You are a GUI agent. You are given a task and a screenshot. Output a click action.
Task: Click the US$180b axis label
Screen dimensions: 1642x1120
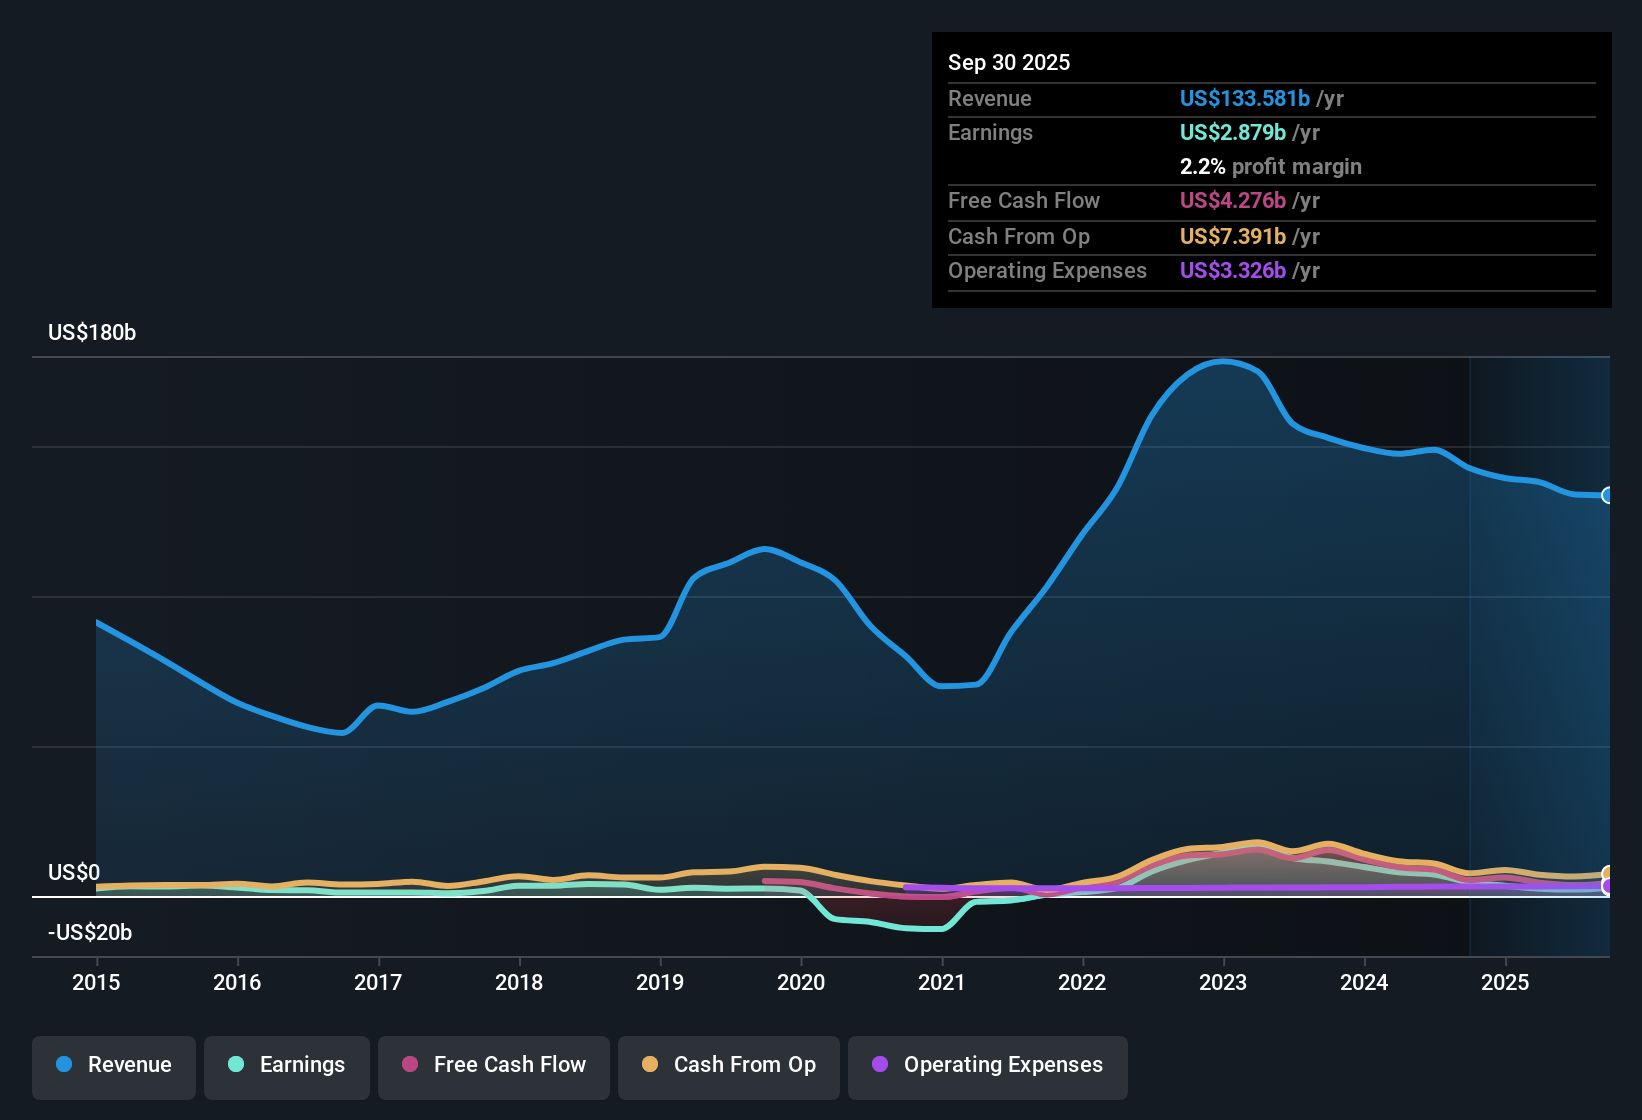pyautogui.click(x=91, y=332)
